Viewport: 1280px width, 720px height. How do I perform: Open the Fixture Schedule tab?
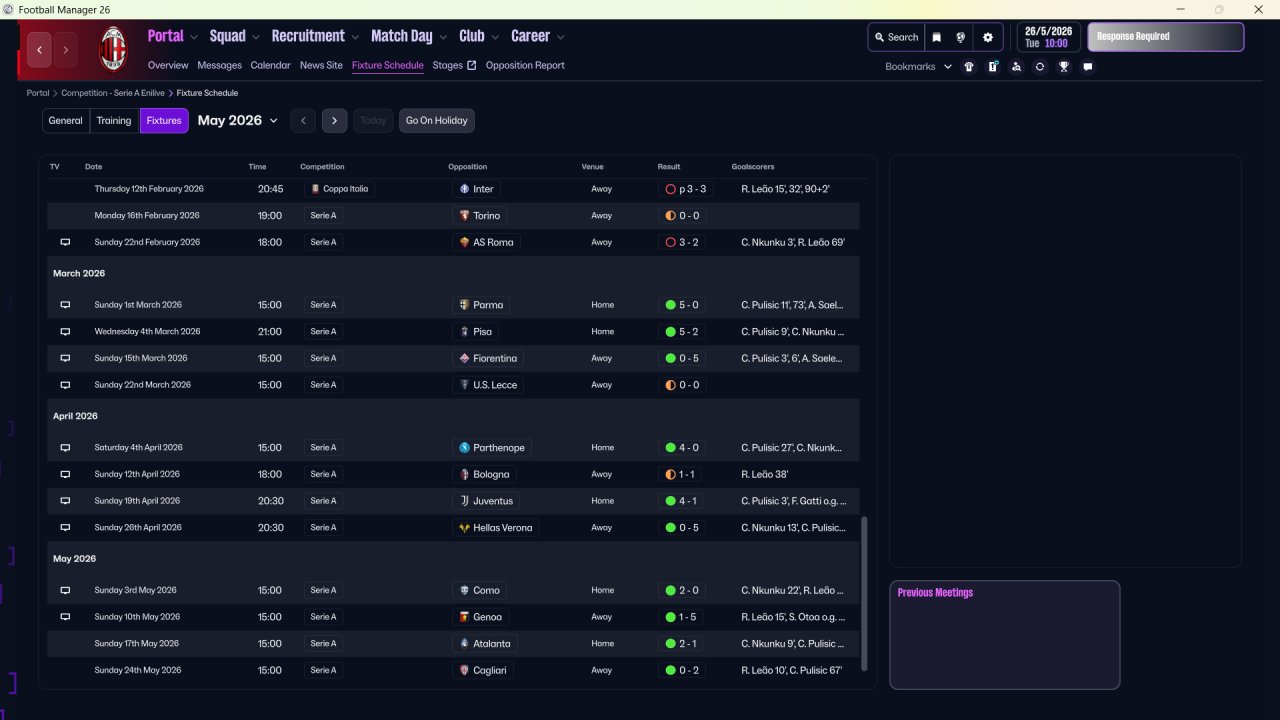[388, 66]
